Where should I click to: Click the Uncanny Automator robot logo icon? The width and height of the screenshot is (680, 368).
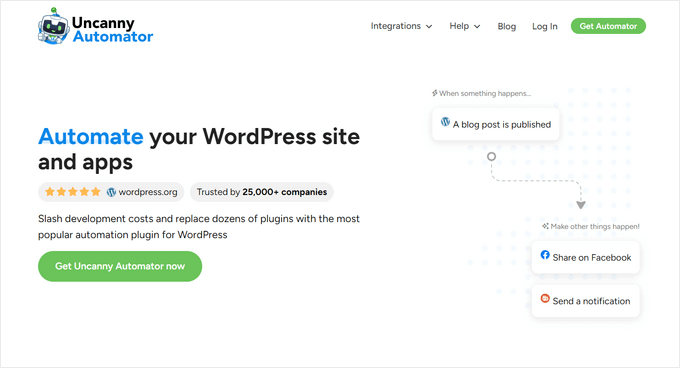click(x=53, y=26)
